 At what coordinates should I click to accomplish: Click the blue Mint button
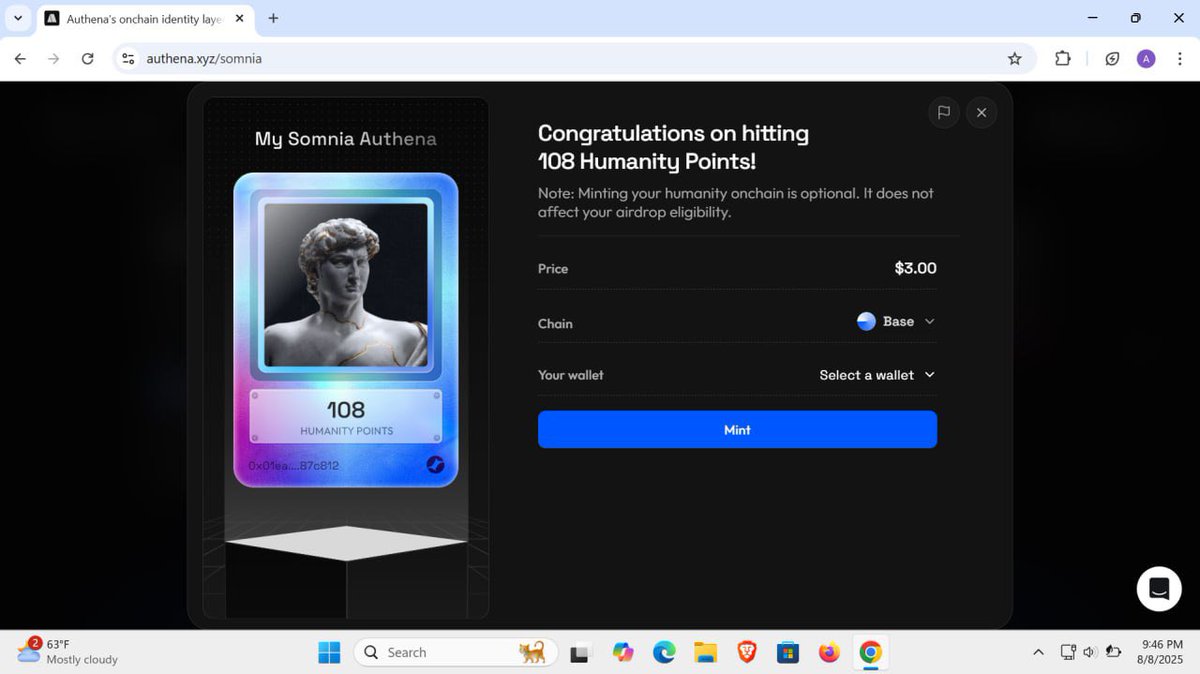coord(737,429)
